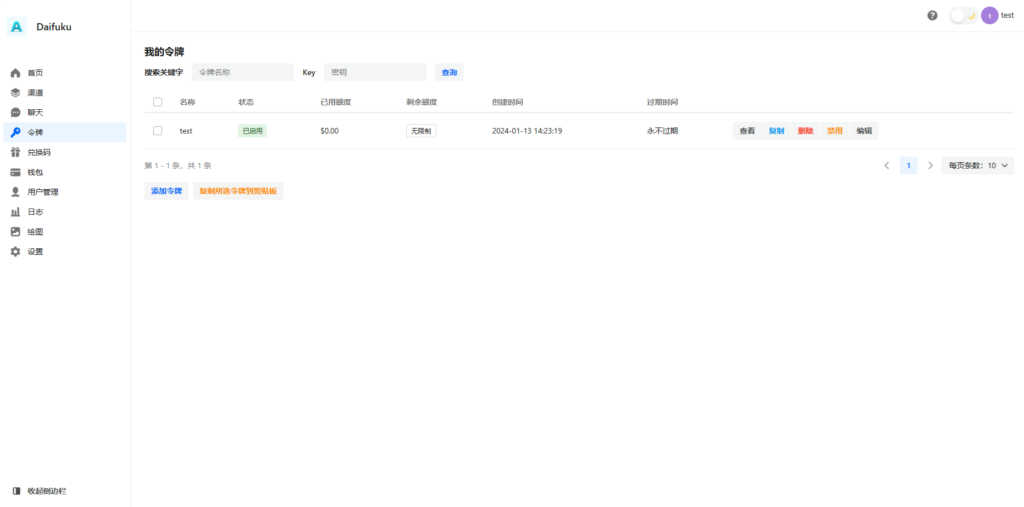The image size is (1024, 507).
Task: Open the logs bar chart icon
Action: tap(15, 212)
